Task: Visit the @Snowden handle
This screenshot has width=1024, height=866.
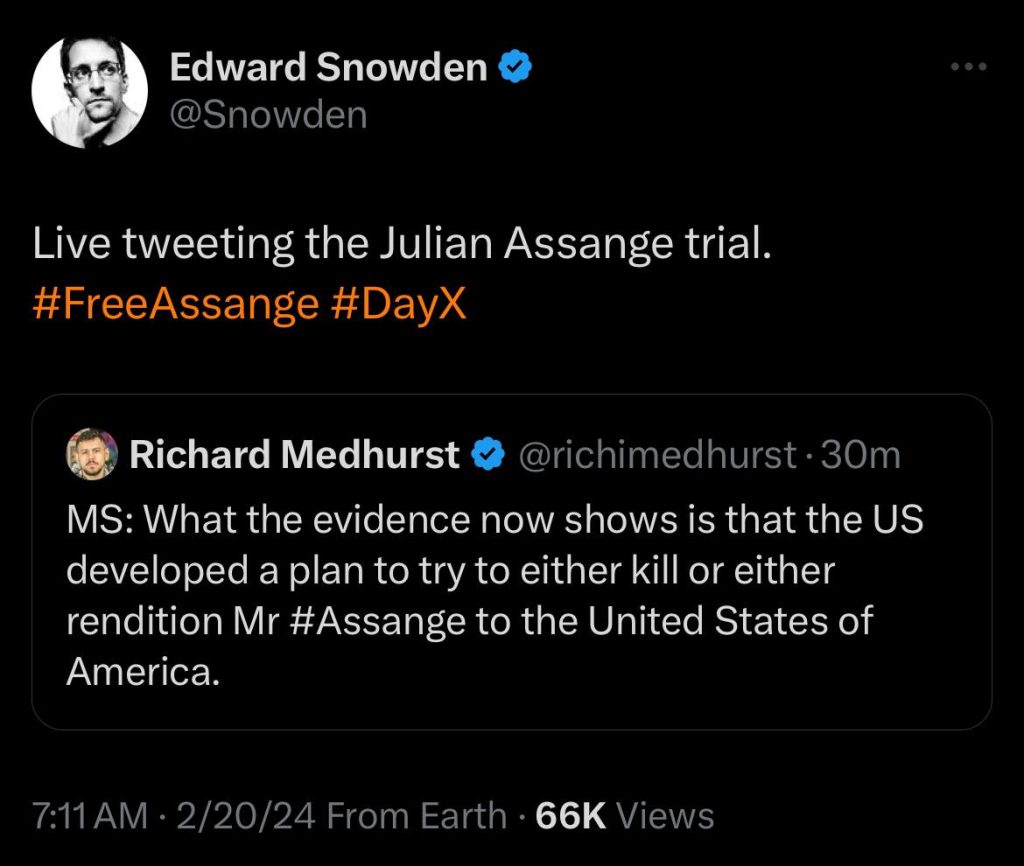Action: (x=268, y=115)
